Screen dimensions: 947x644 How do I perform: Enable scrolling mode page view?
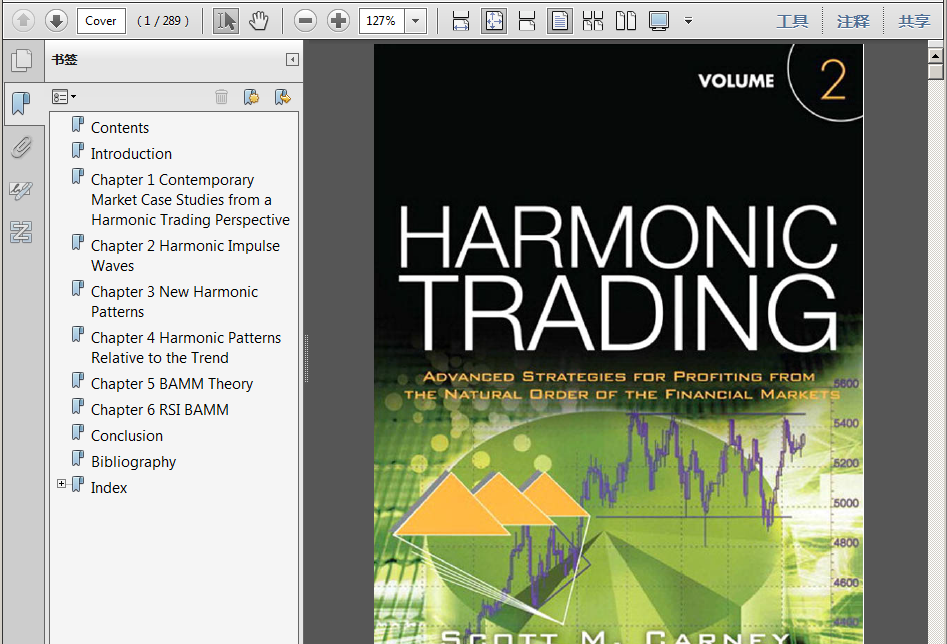coord(527,21)
